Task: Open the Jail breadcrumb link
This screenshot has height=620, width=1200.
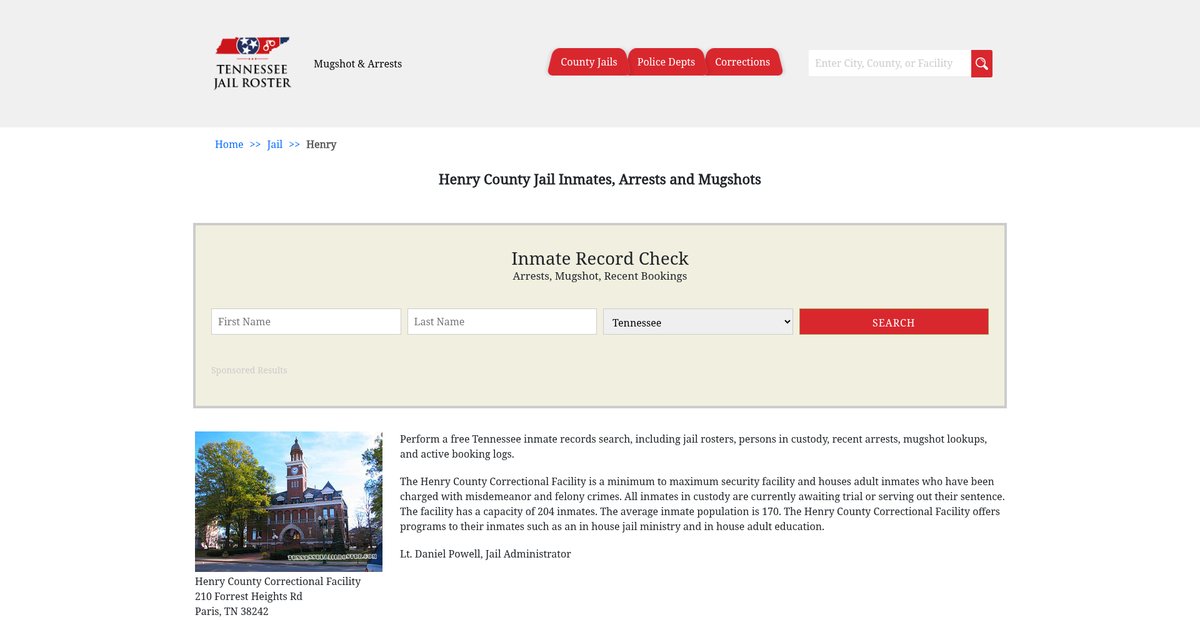Action: tap(275, 145)
